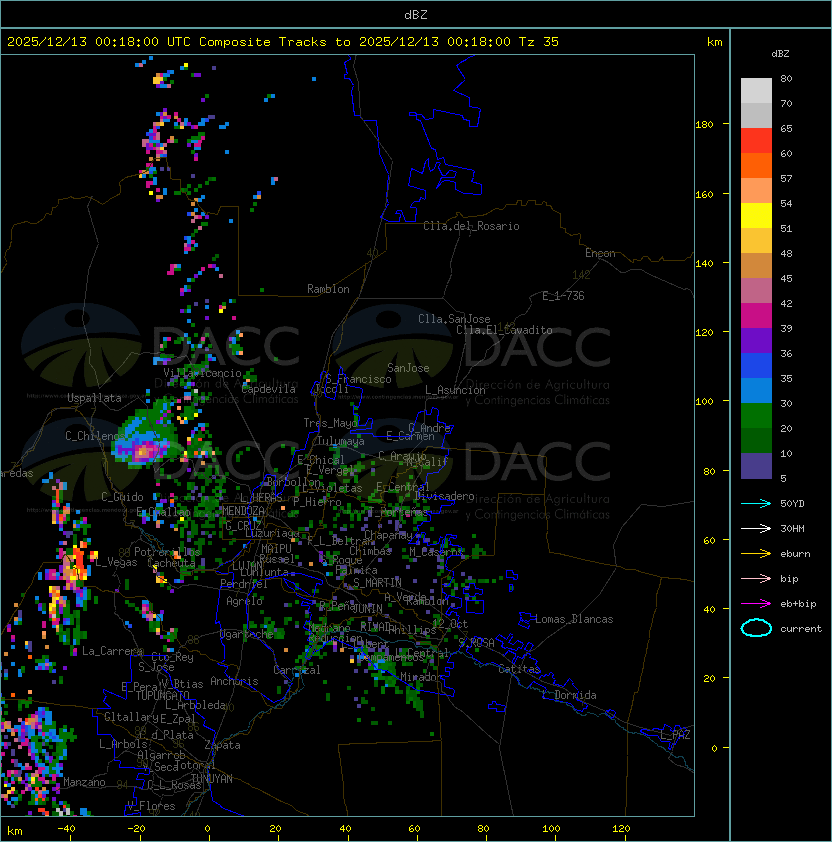Click the 'Anchoris' map label

click(x=234, y=681)
